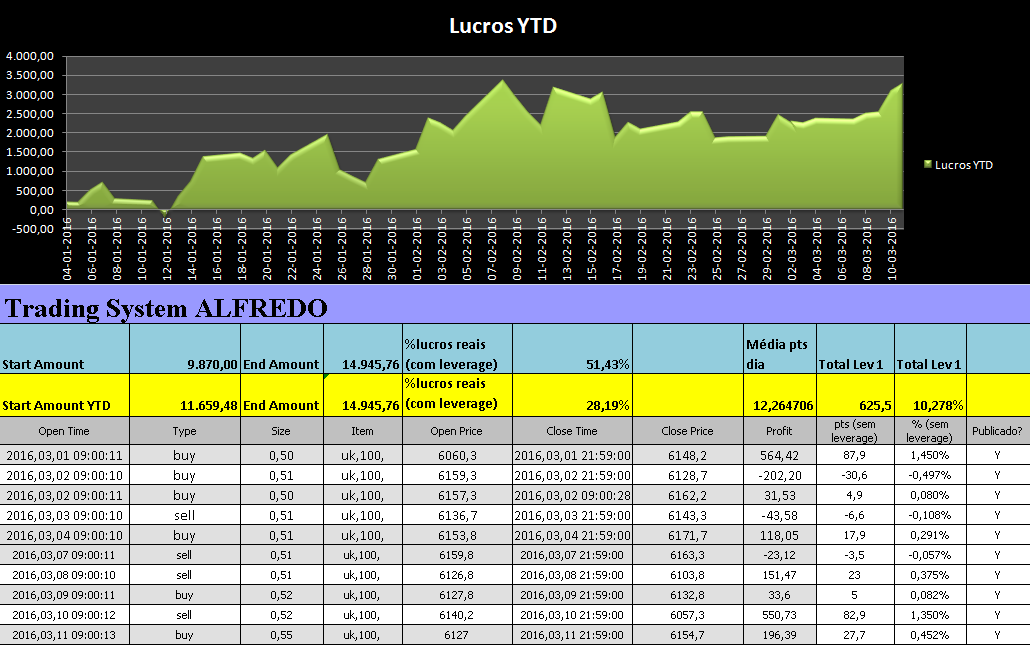The height and width of the screenshot is (645, 1030).
Task: Click the -202,20 loss cell
Action: 779,475
